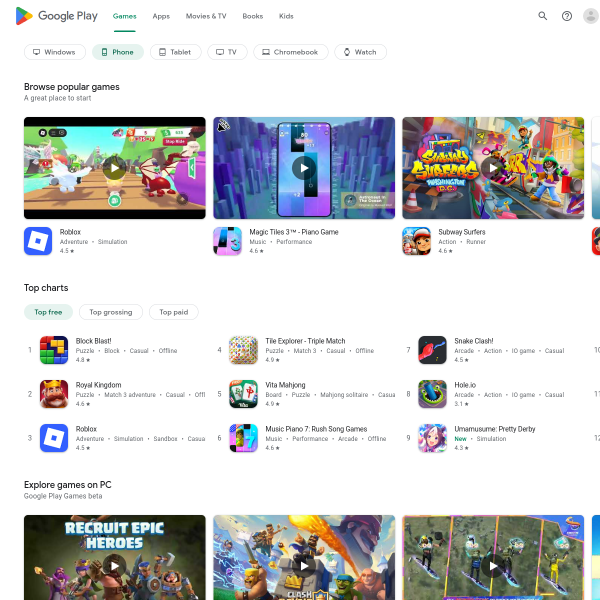This screenshot has width=600, height=600.
Task: Switch to the Movies & TV tab
Action: point(206,16)
